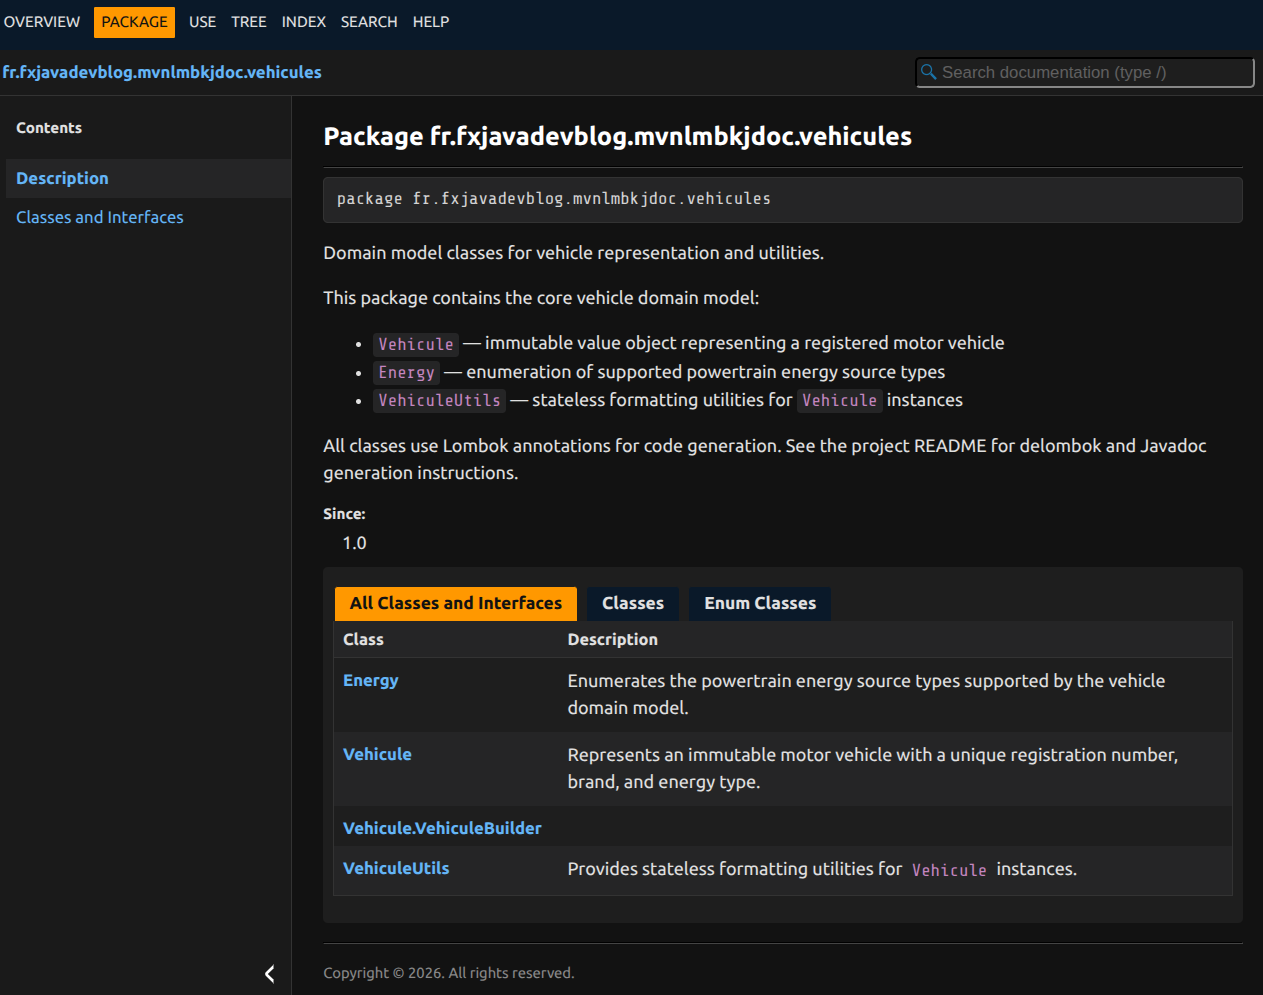Click the fr.fxjavadevblog.mvnlmbkjdoc.vehicules breadcrumb link

pos(162,72)
